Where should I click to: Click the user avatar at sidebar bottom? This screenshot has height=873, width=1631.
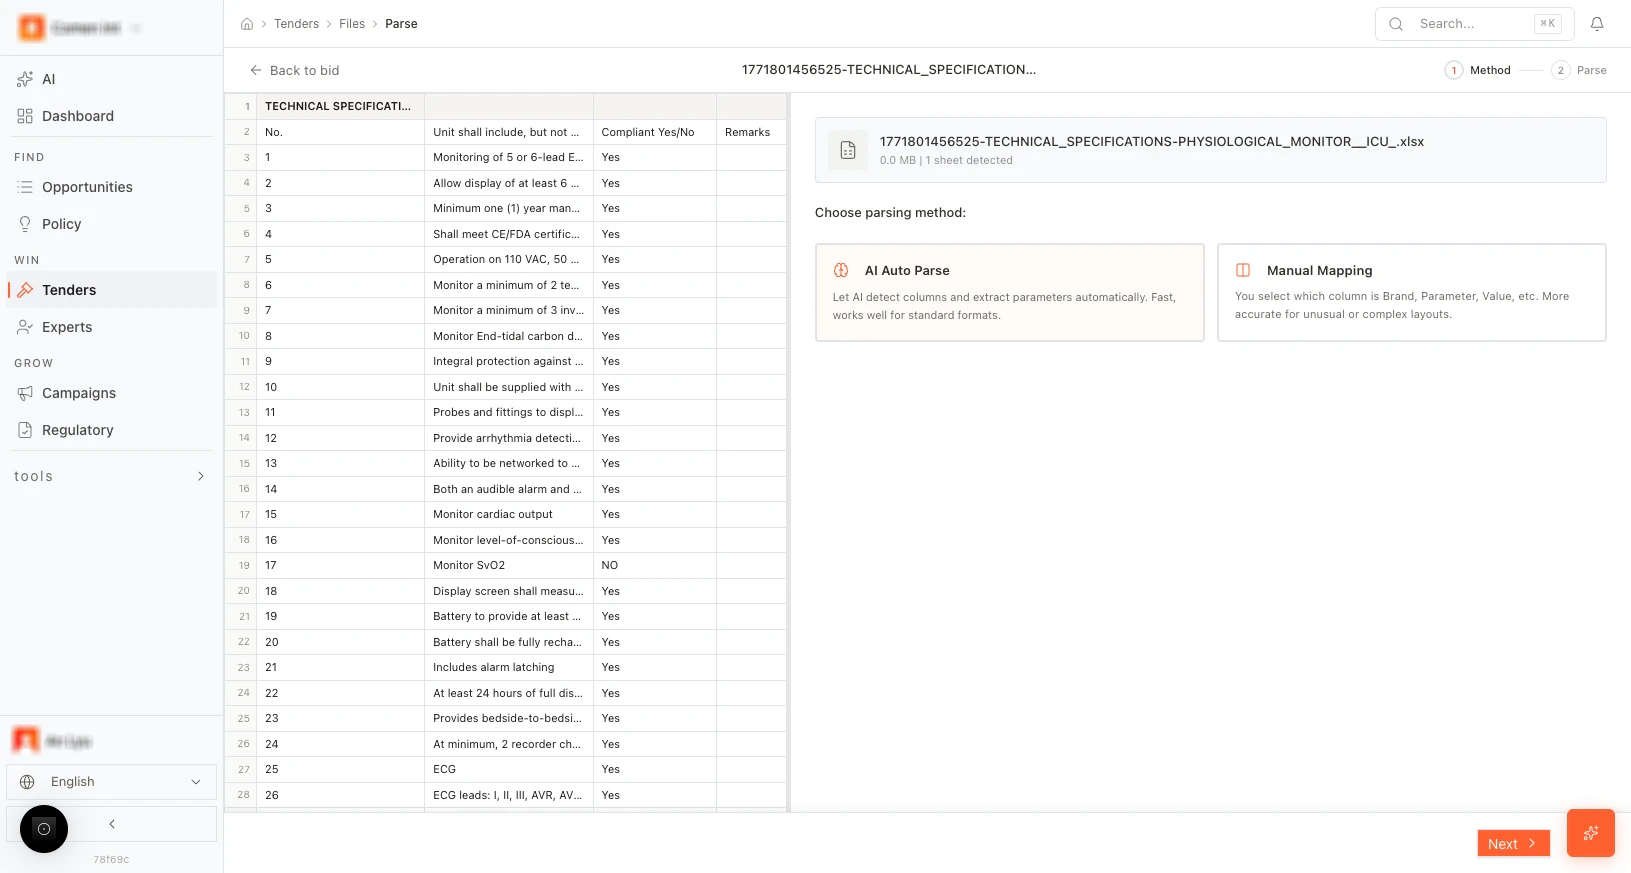[26, 740]
